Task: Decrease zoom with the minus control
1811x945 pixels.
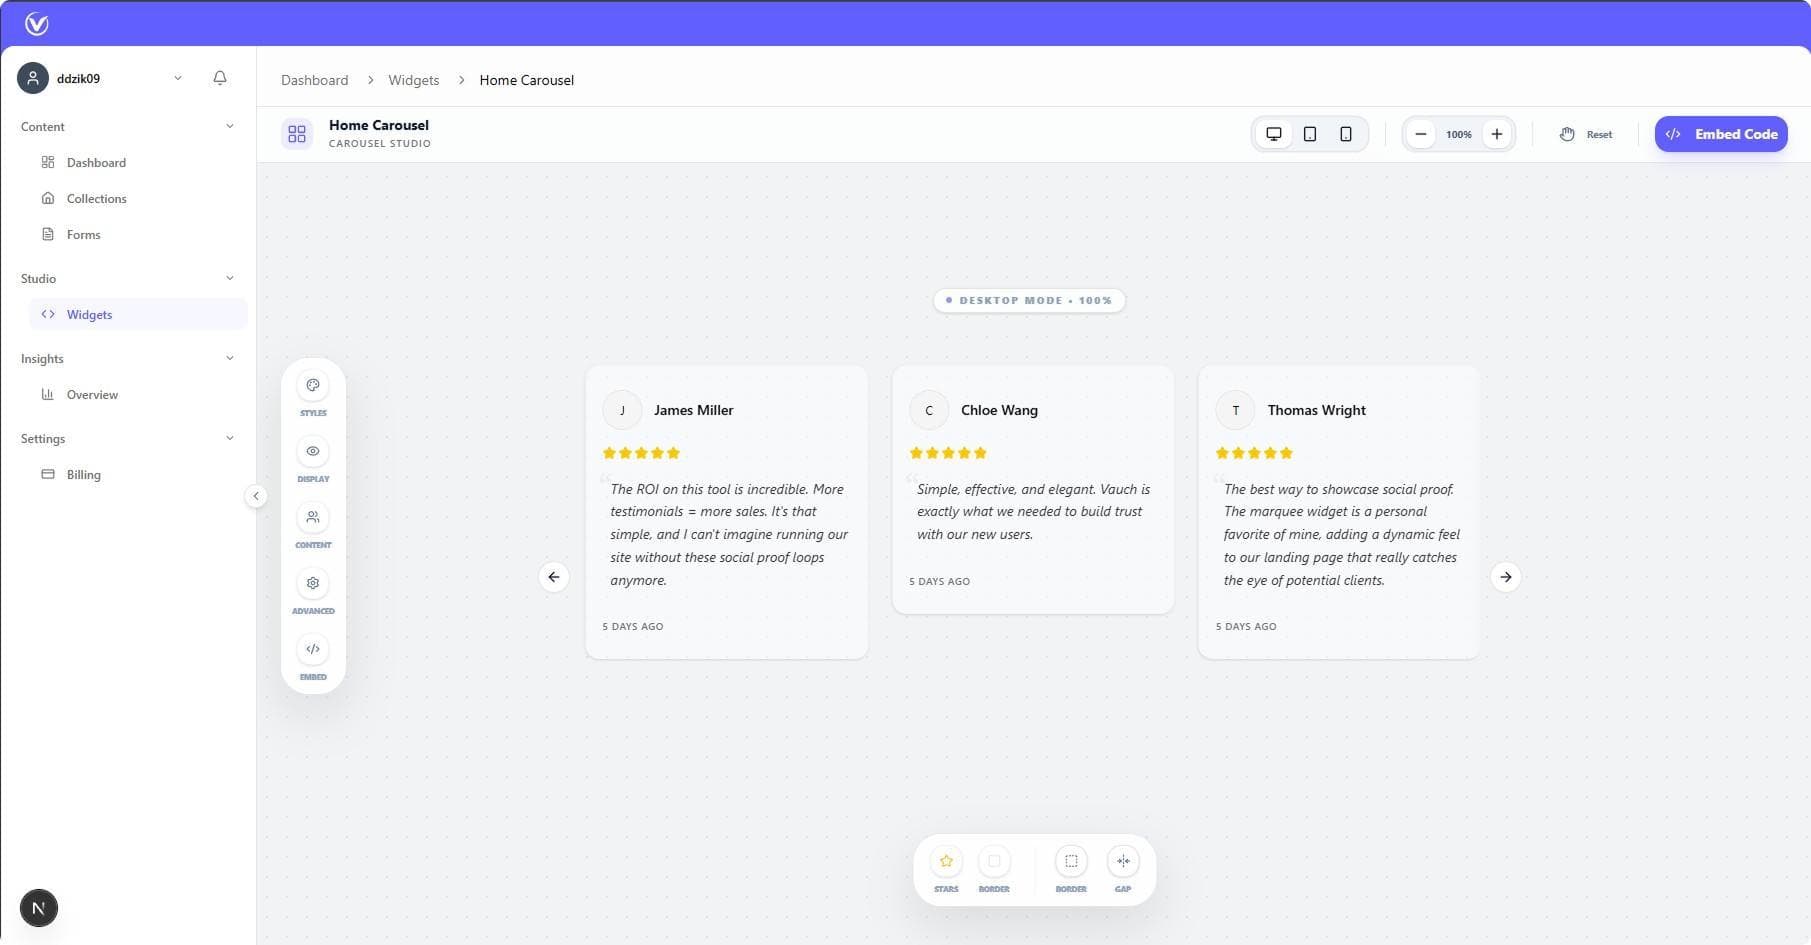Action: (x=1421, y=133)
